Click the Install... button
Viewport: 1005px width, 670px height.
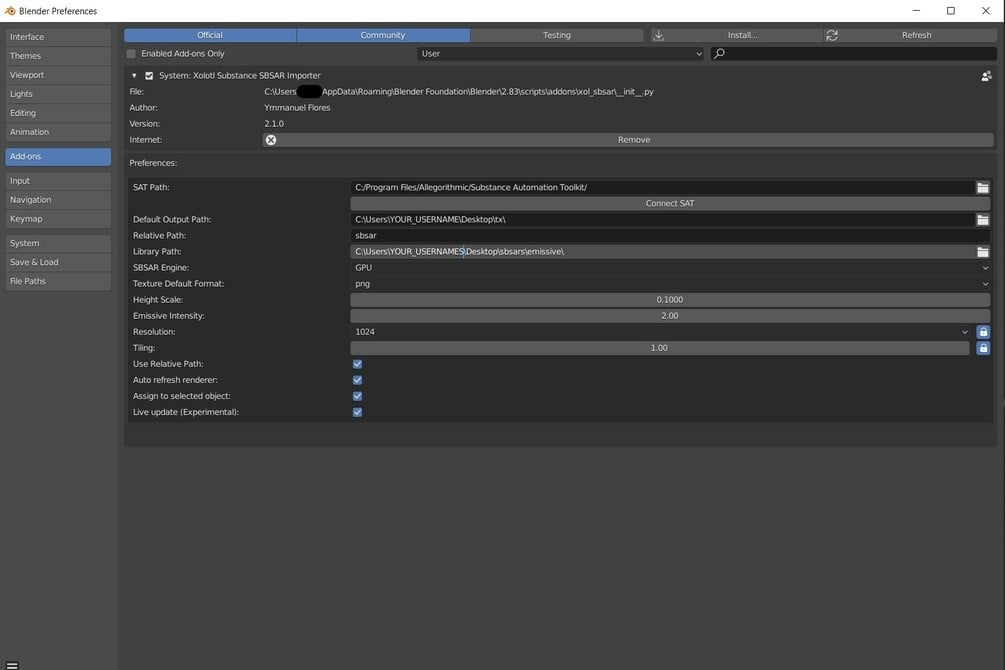pyautogui.click(x=737, y=35)
